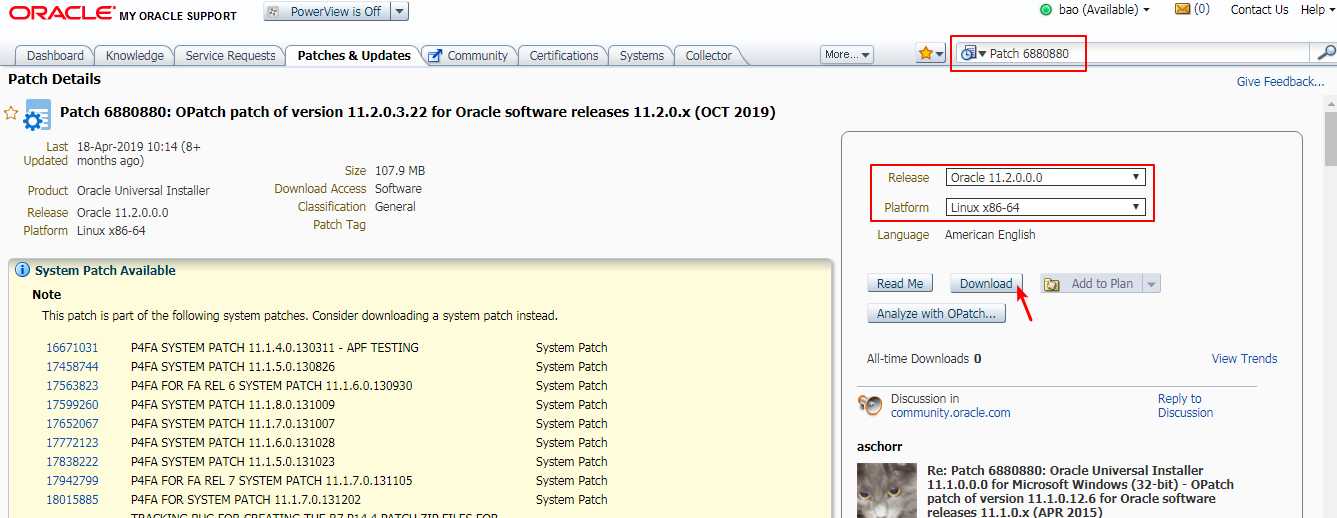Screen dimensions: 1337x518
Task: Click the search magnifier icon
Action: pyautogui.click(x=1326, y=53)
